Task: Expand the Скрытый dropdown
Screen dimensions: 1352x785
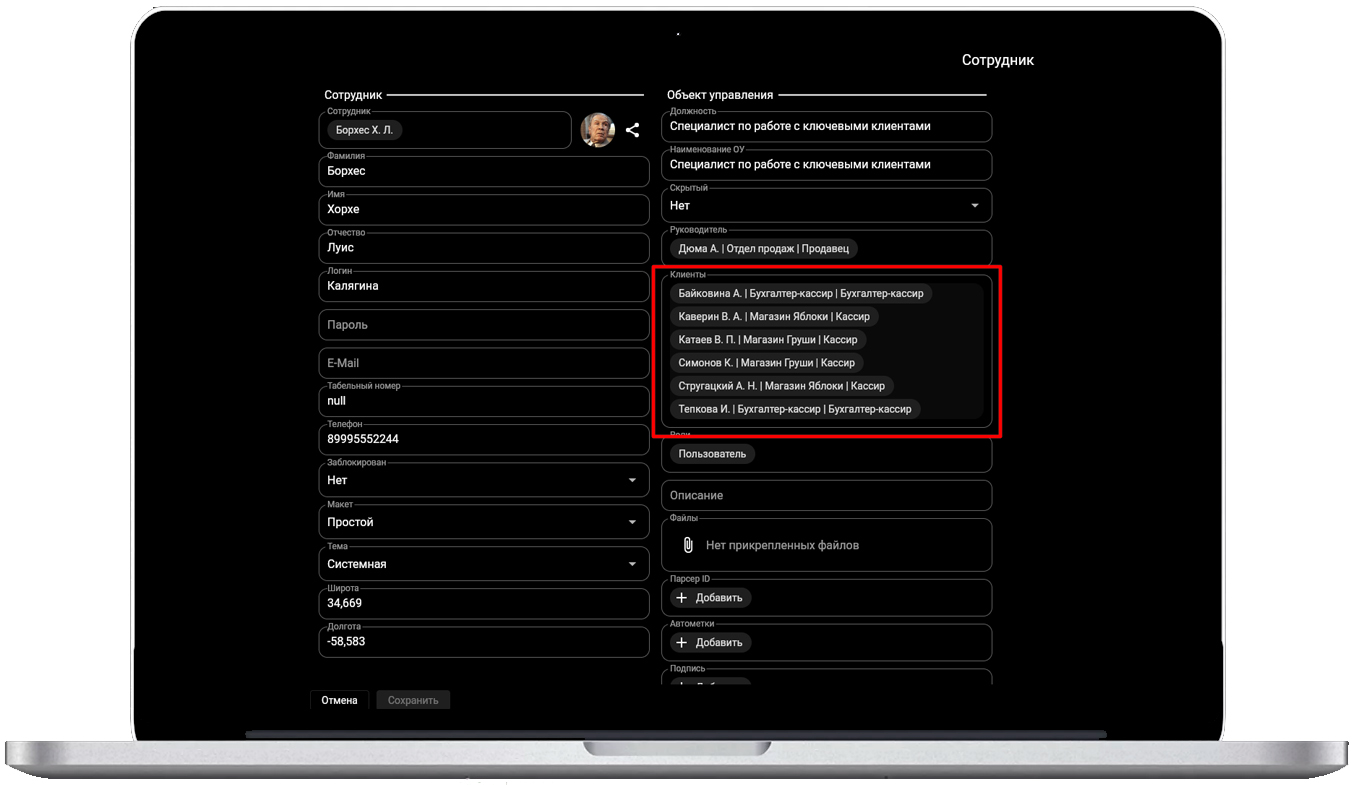Action: pyautogui.click(x=974, y=206)
